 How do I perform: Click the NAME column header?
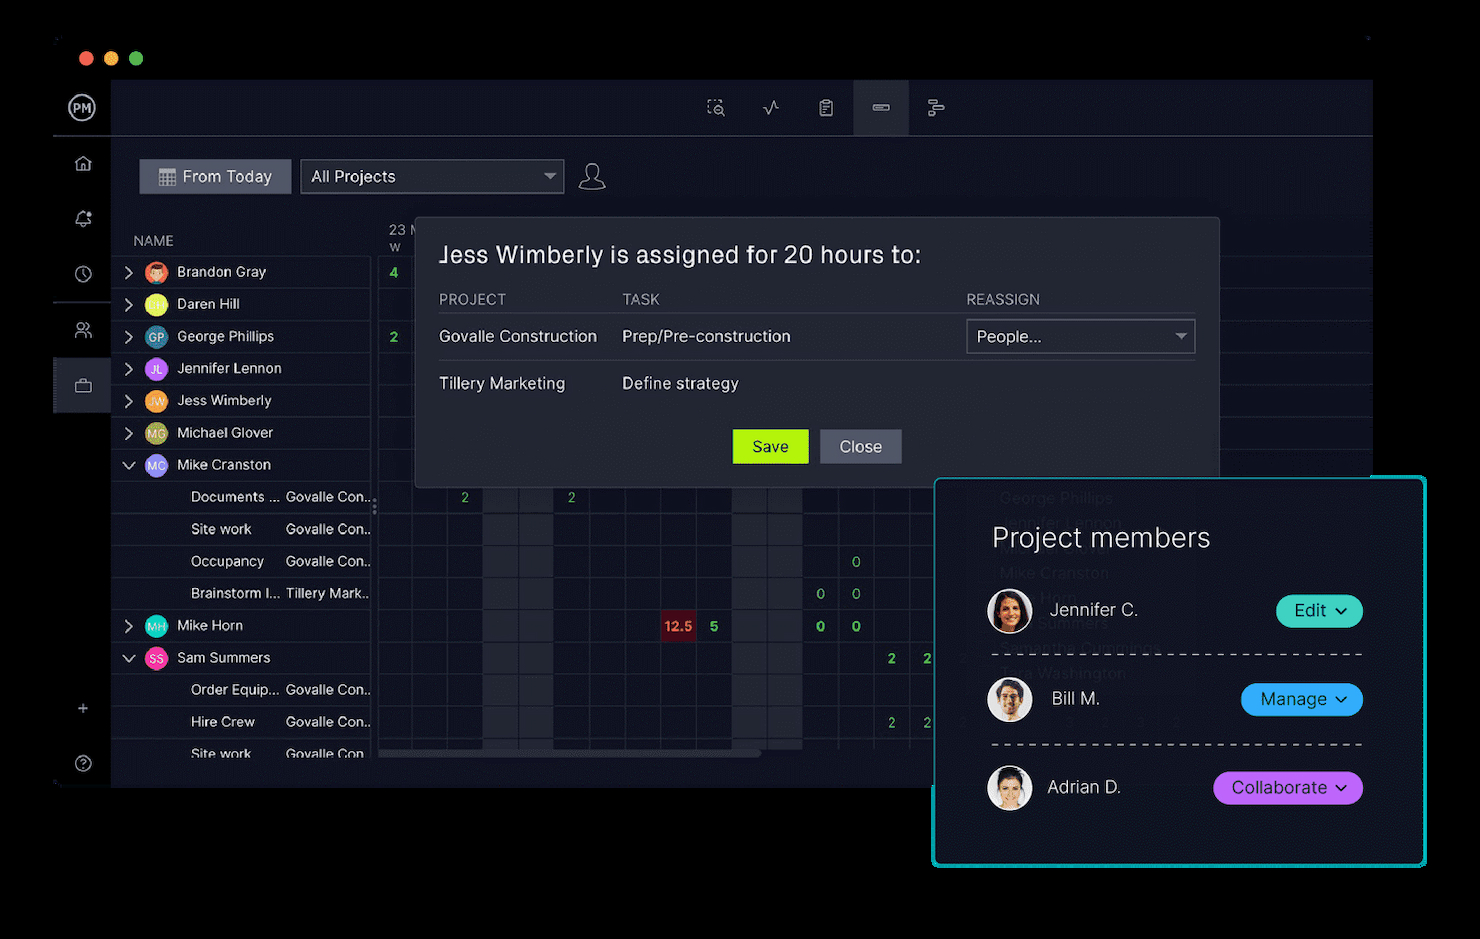click(x=153, y=241)
